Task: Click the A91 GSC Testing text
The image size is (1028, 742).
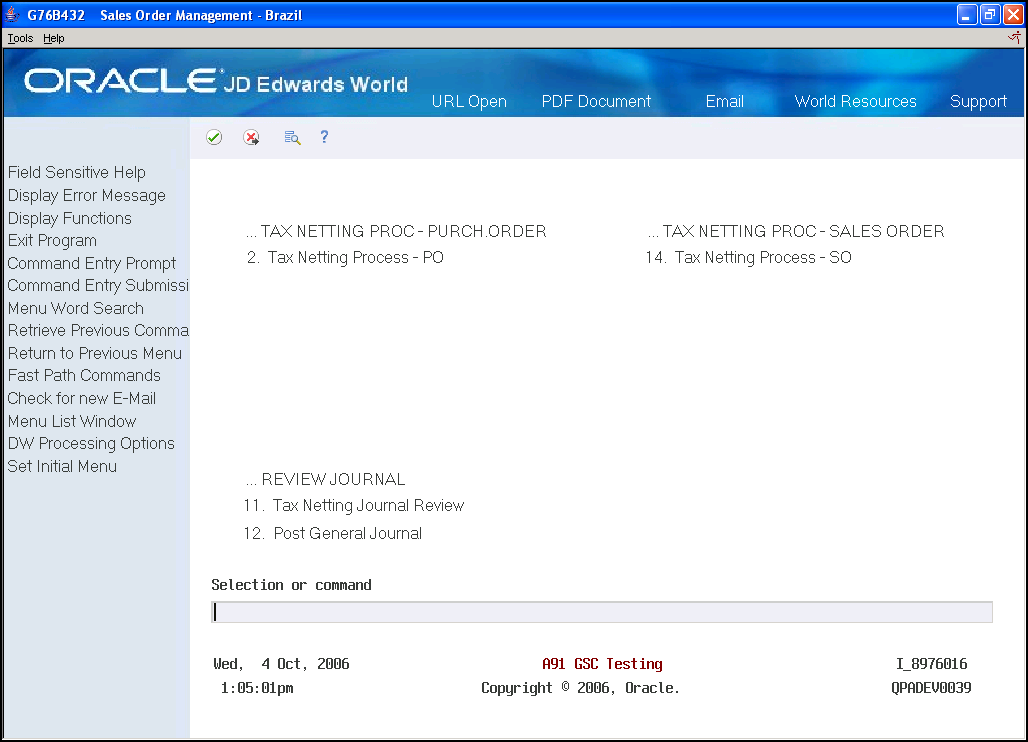Action: 602,664
